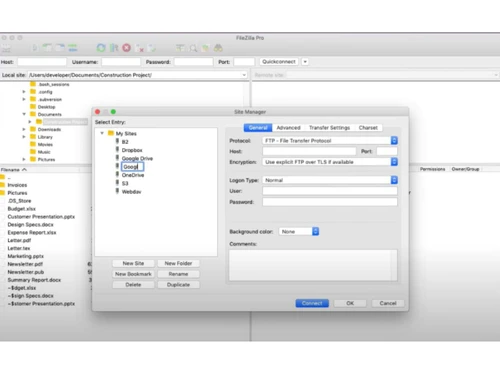The height and width of the screenshot is (375, 500).
Task: Expand the .config folder in local tree
Action: click(24, 91)
